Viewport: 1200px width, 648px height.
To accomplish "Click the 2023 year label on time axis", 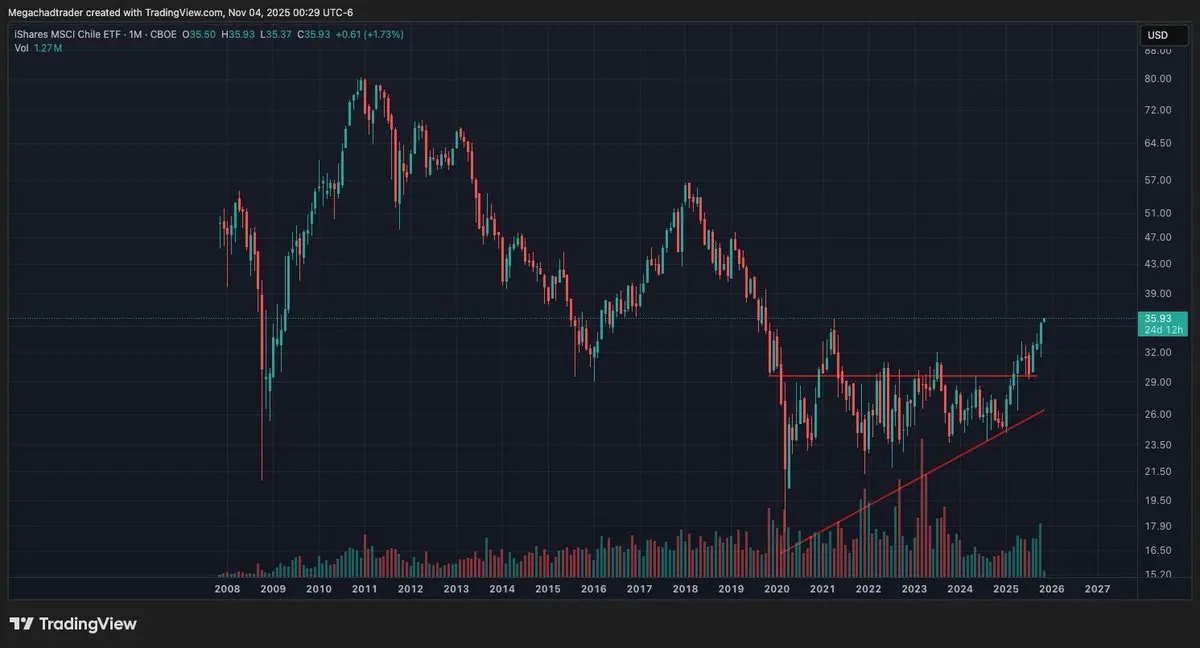I will pyautogui.click(x=914, y=590).
